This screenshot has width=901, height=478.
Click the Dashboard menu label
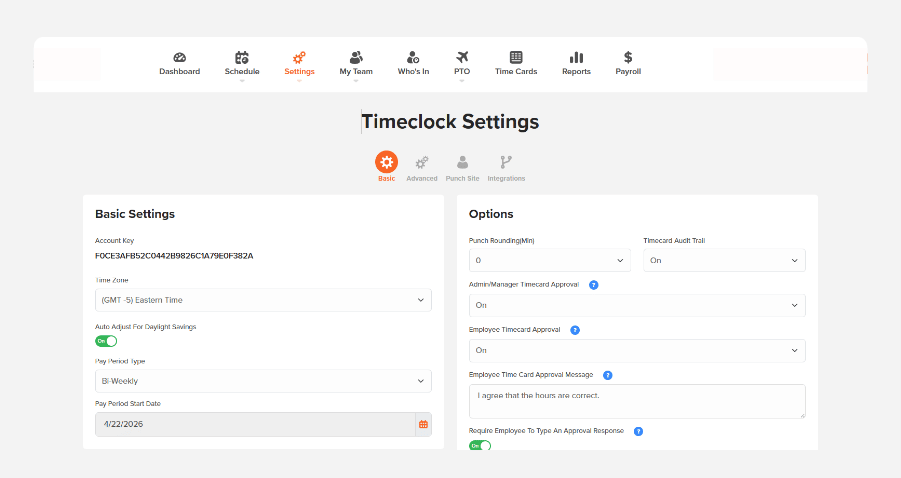coord(180,71)
